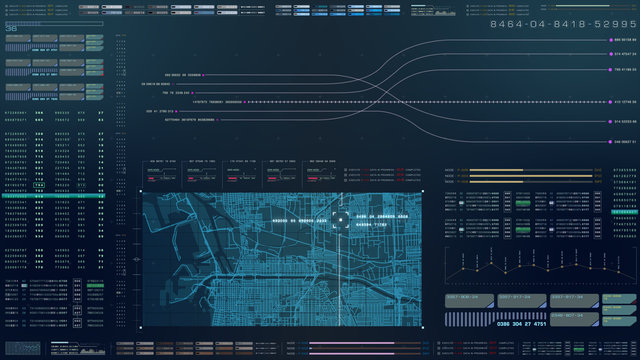Tick the third EXECUTE checkbox in bottom strip
The image size is (640, 360).
tap(439, 353)
